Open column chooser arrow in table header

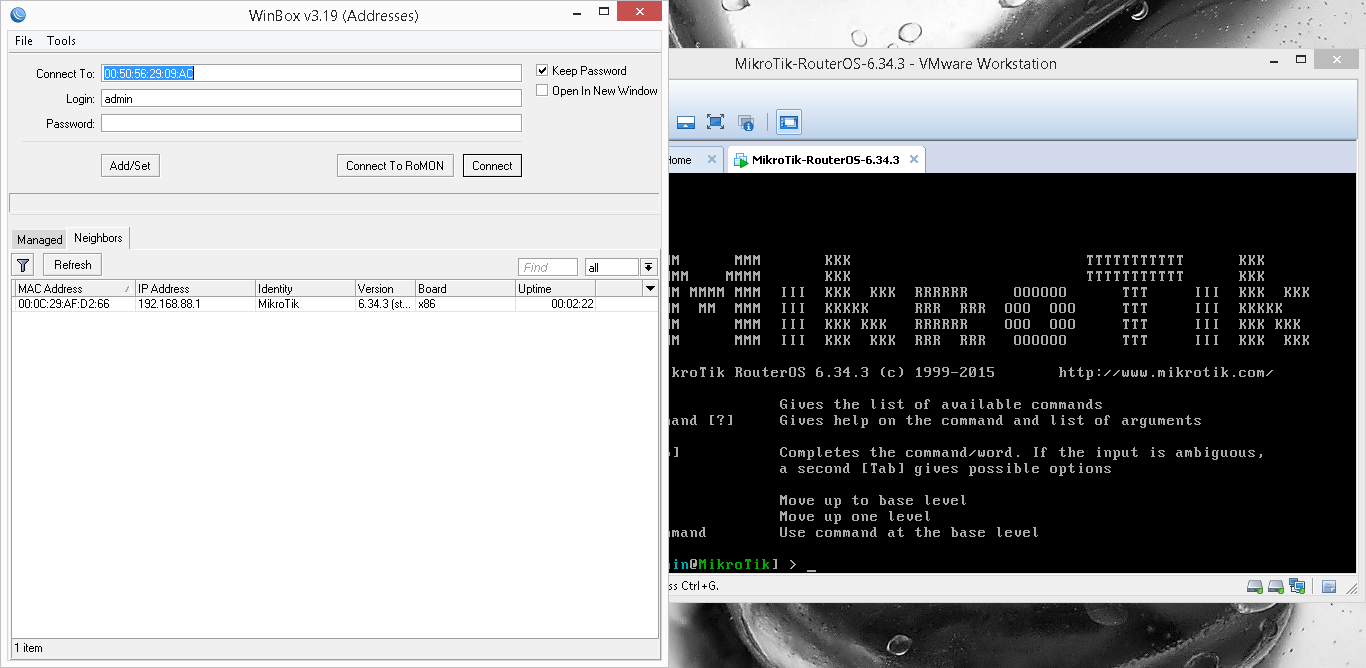pyautogui.click(x=650, y=288)
